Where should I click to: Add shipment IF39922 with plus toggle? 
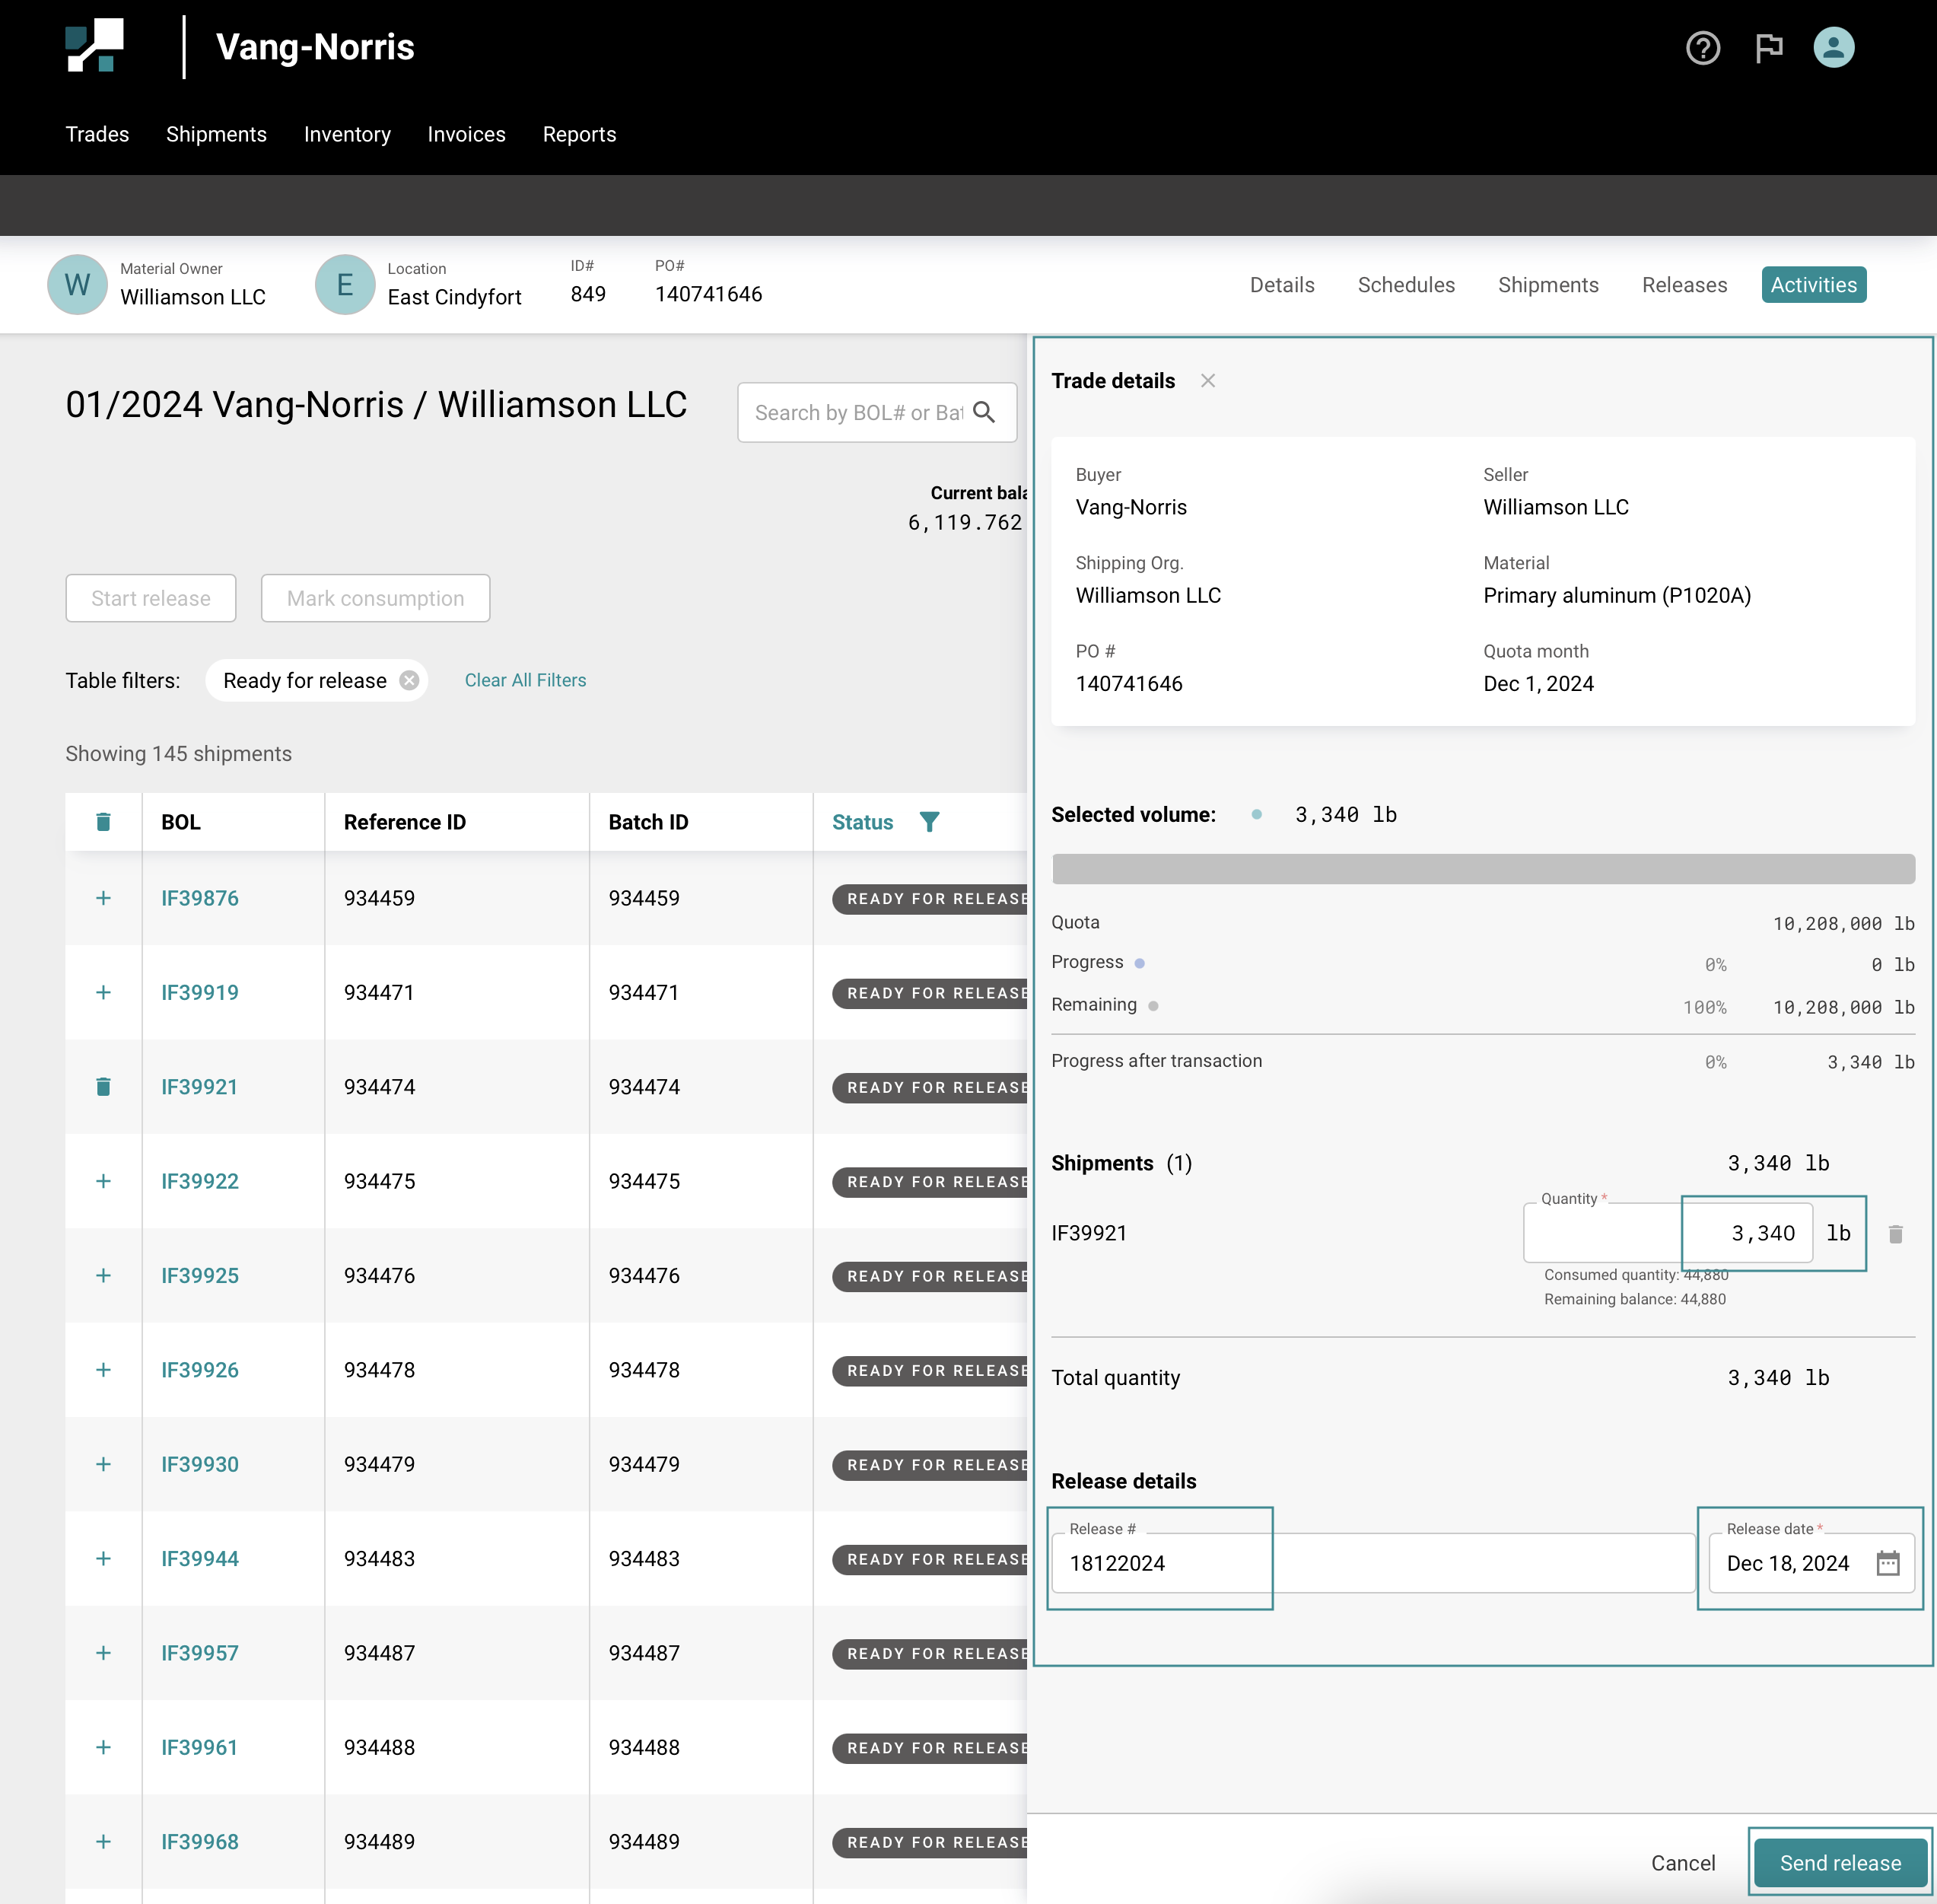click(103, 1181)
